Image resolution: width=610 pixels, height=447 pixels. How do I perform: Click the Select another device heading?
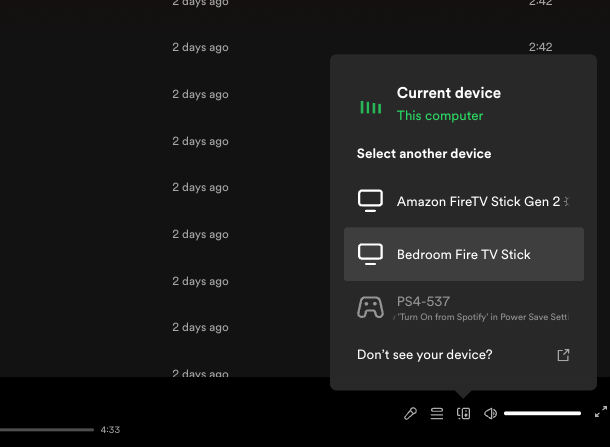424,154
